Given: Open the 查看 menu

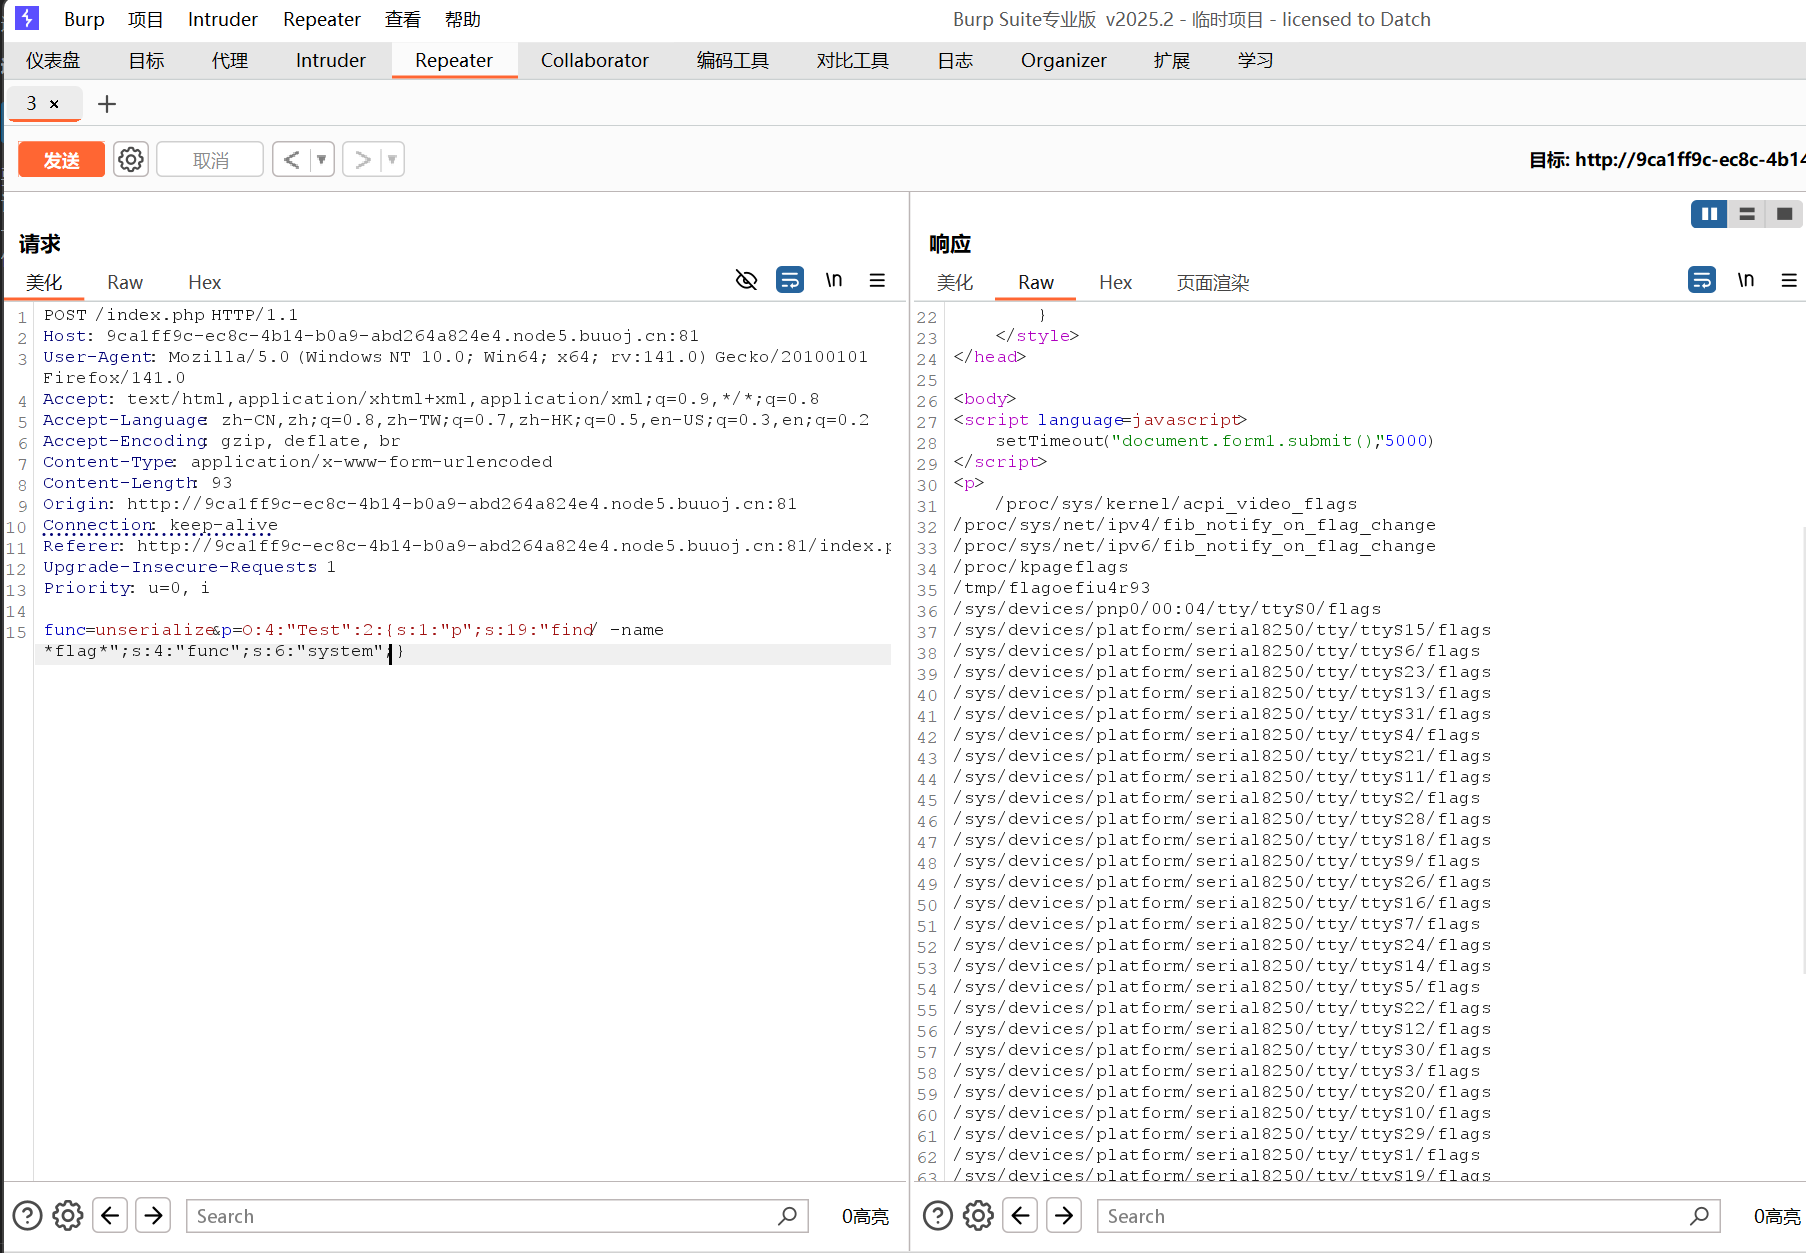Looking at the screenshot, I should click(x=403, y=19).
